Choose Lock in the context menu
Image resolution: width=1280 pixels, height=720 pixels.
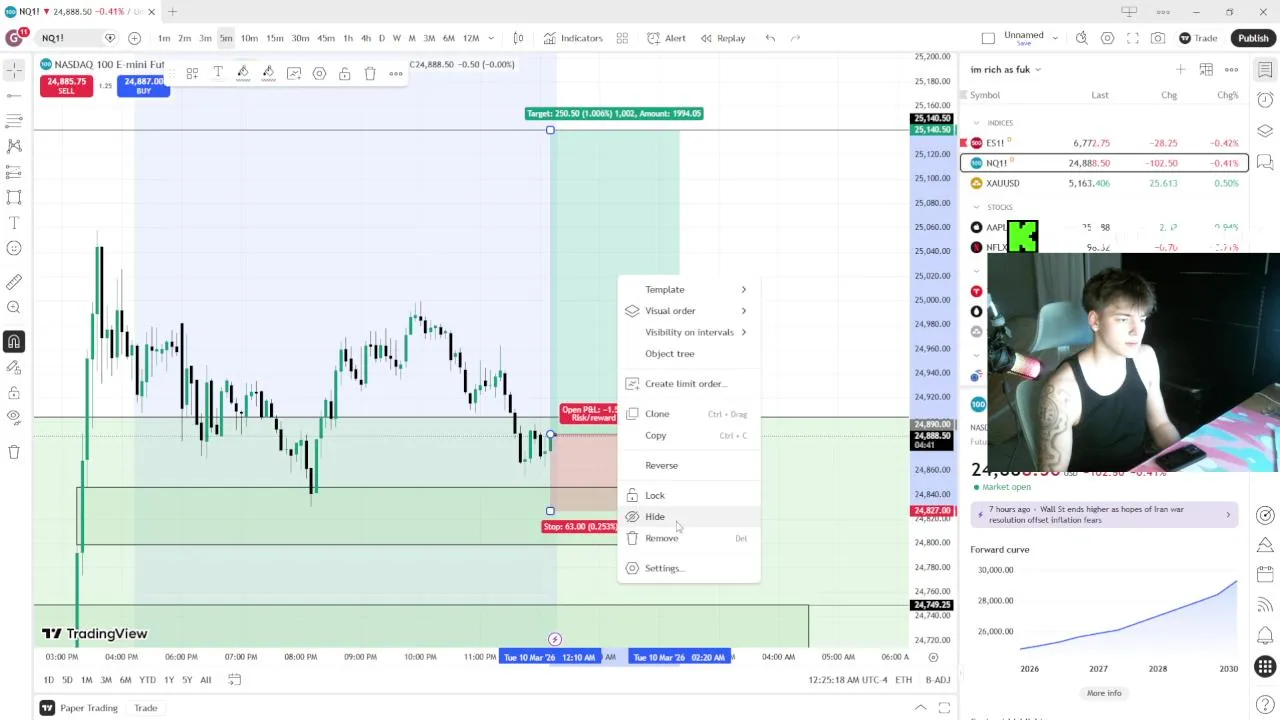689,495
